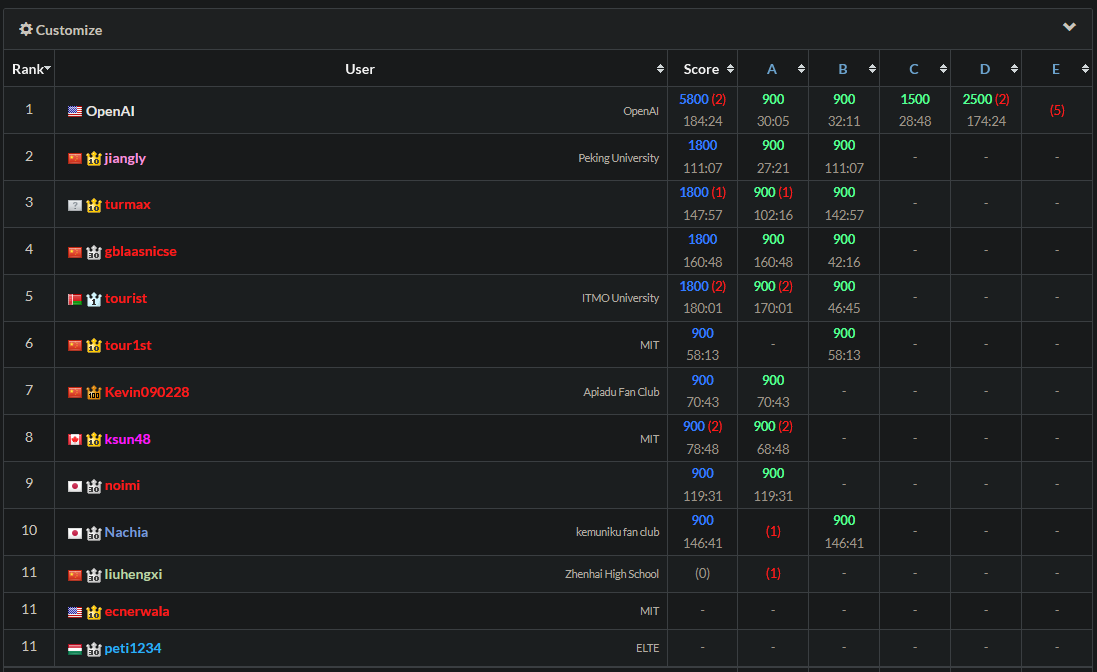Click the US flag beside OpenAI
Image resolution: width=1097 pixels, height=672 pixels.
point(75,111)
